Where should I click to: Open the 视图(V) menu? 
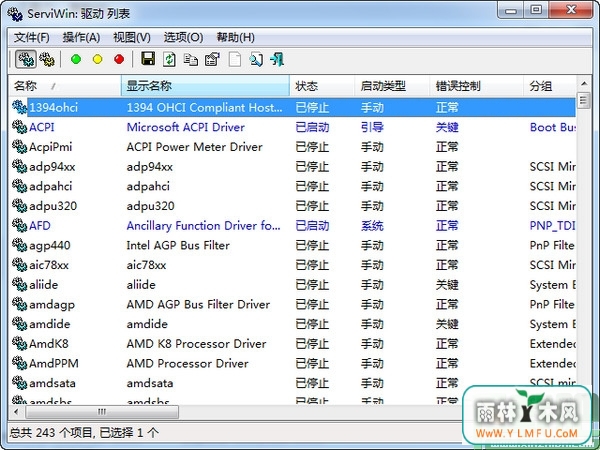point(132,38)
